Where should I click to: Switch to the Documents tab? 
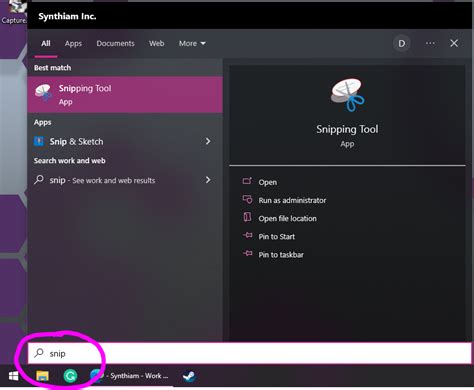[x=115, y=44]
